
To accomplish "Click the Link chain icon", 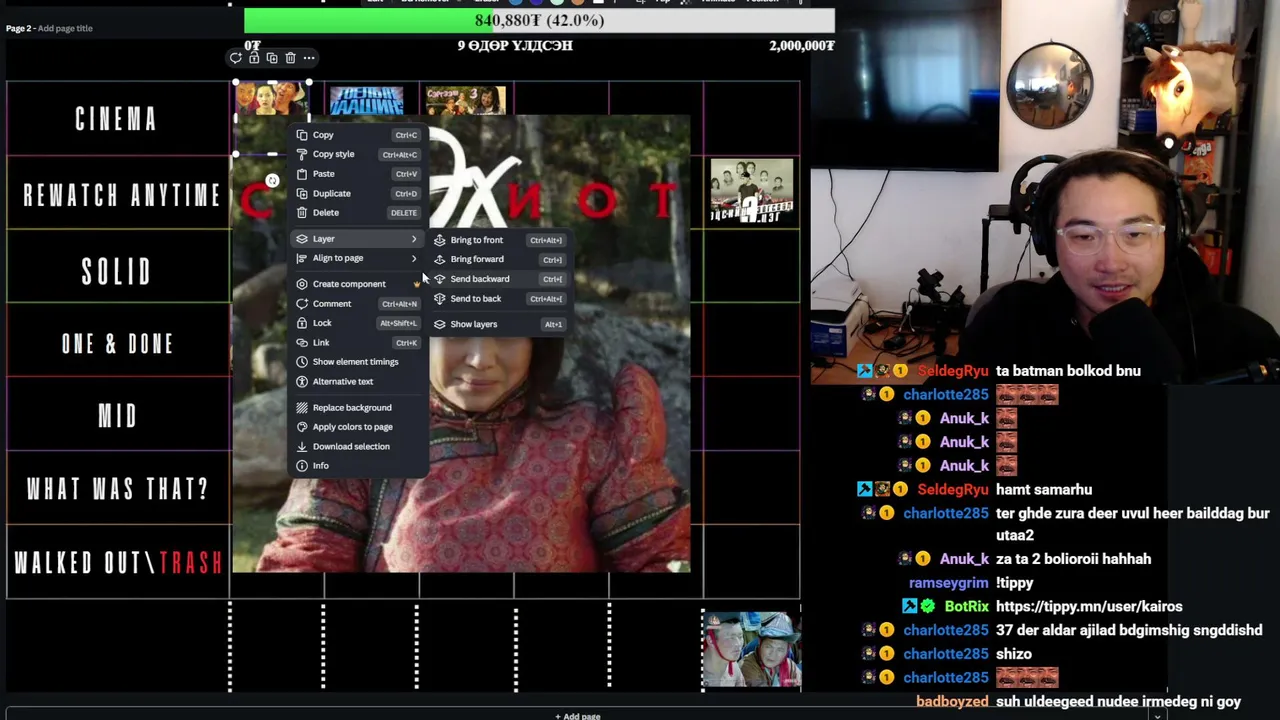I will click(x=302, y=343).
